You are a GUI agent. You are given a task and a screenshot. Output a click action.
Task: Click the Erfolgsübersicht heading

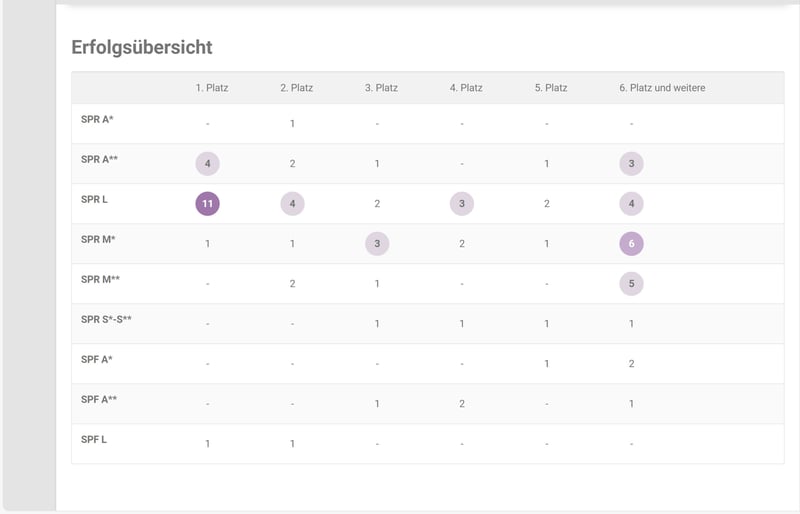[x=142, y=47]
